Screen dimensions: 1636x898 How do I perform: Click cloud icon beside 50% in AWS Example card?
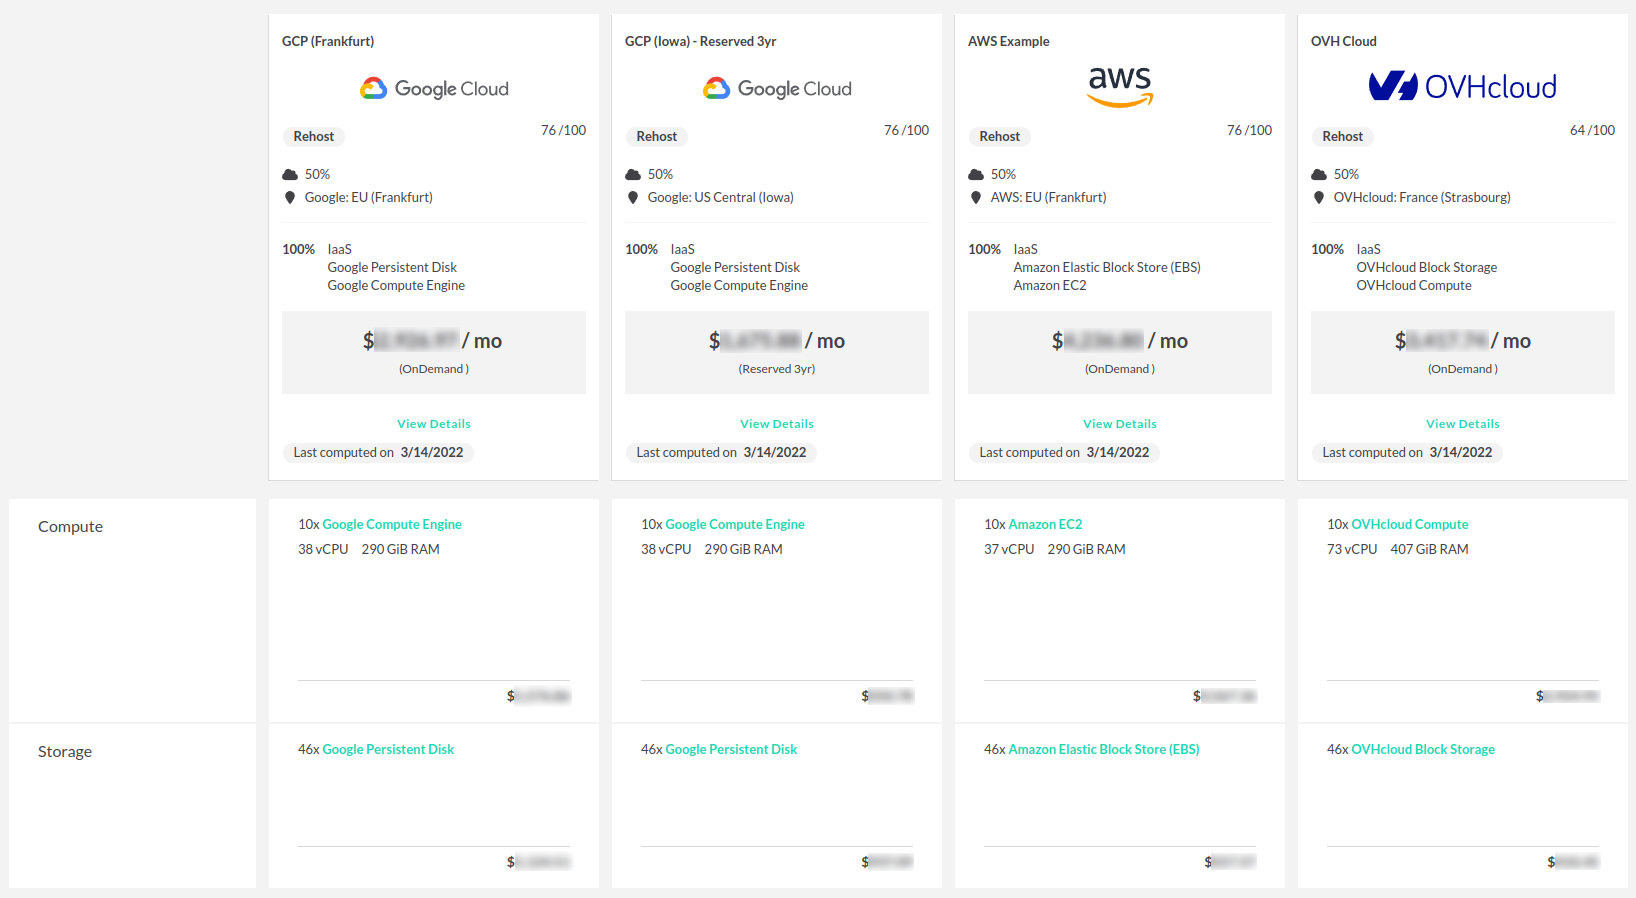tap(976, 174)
